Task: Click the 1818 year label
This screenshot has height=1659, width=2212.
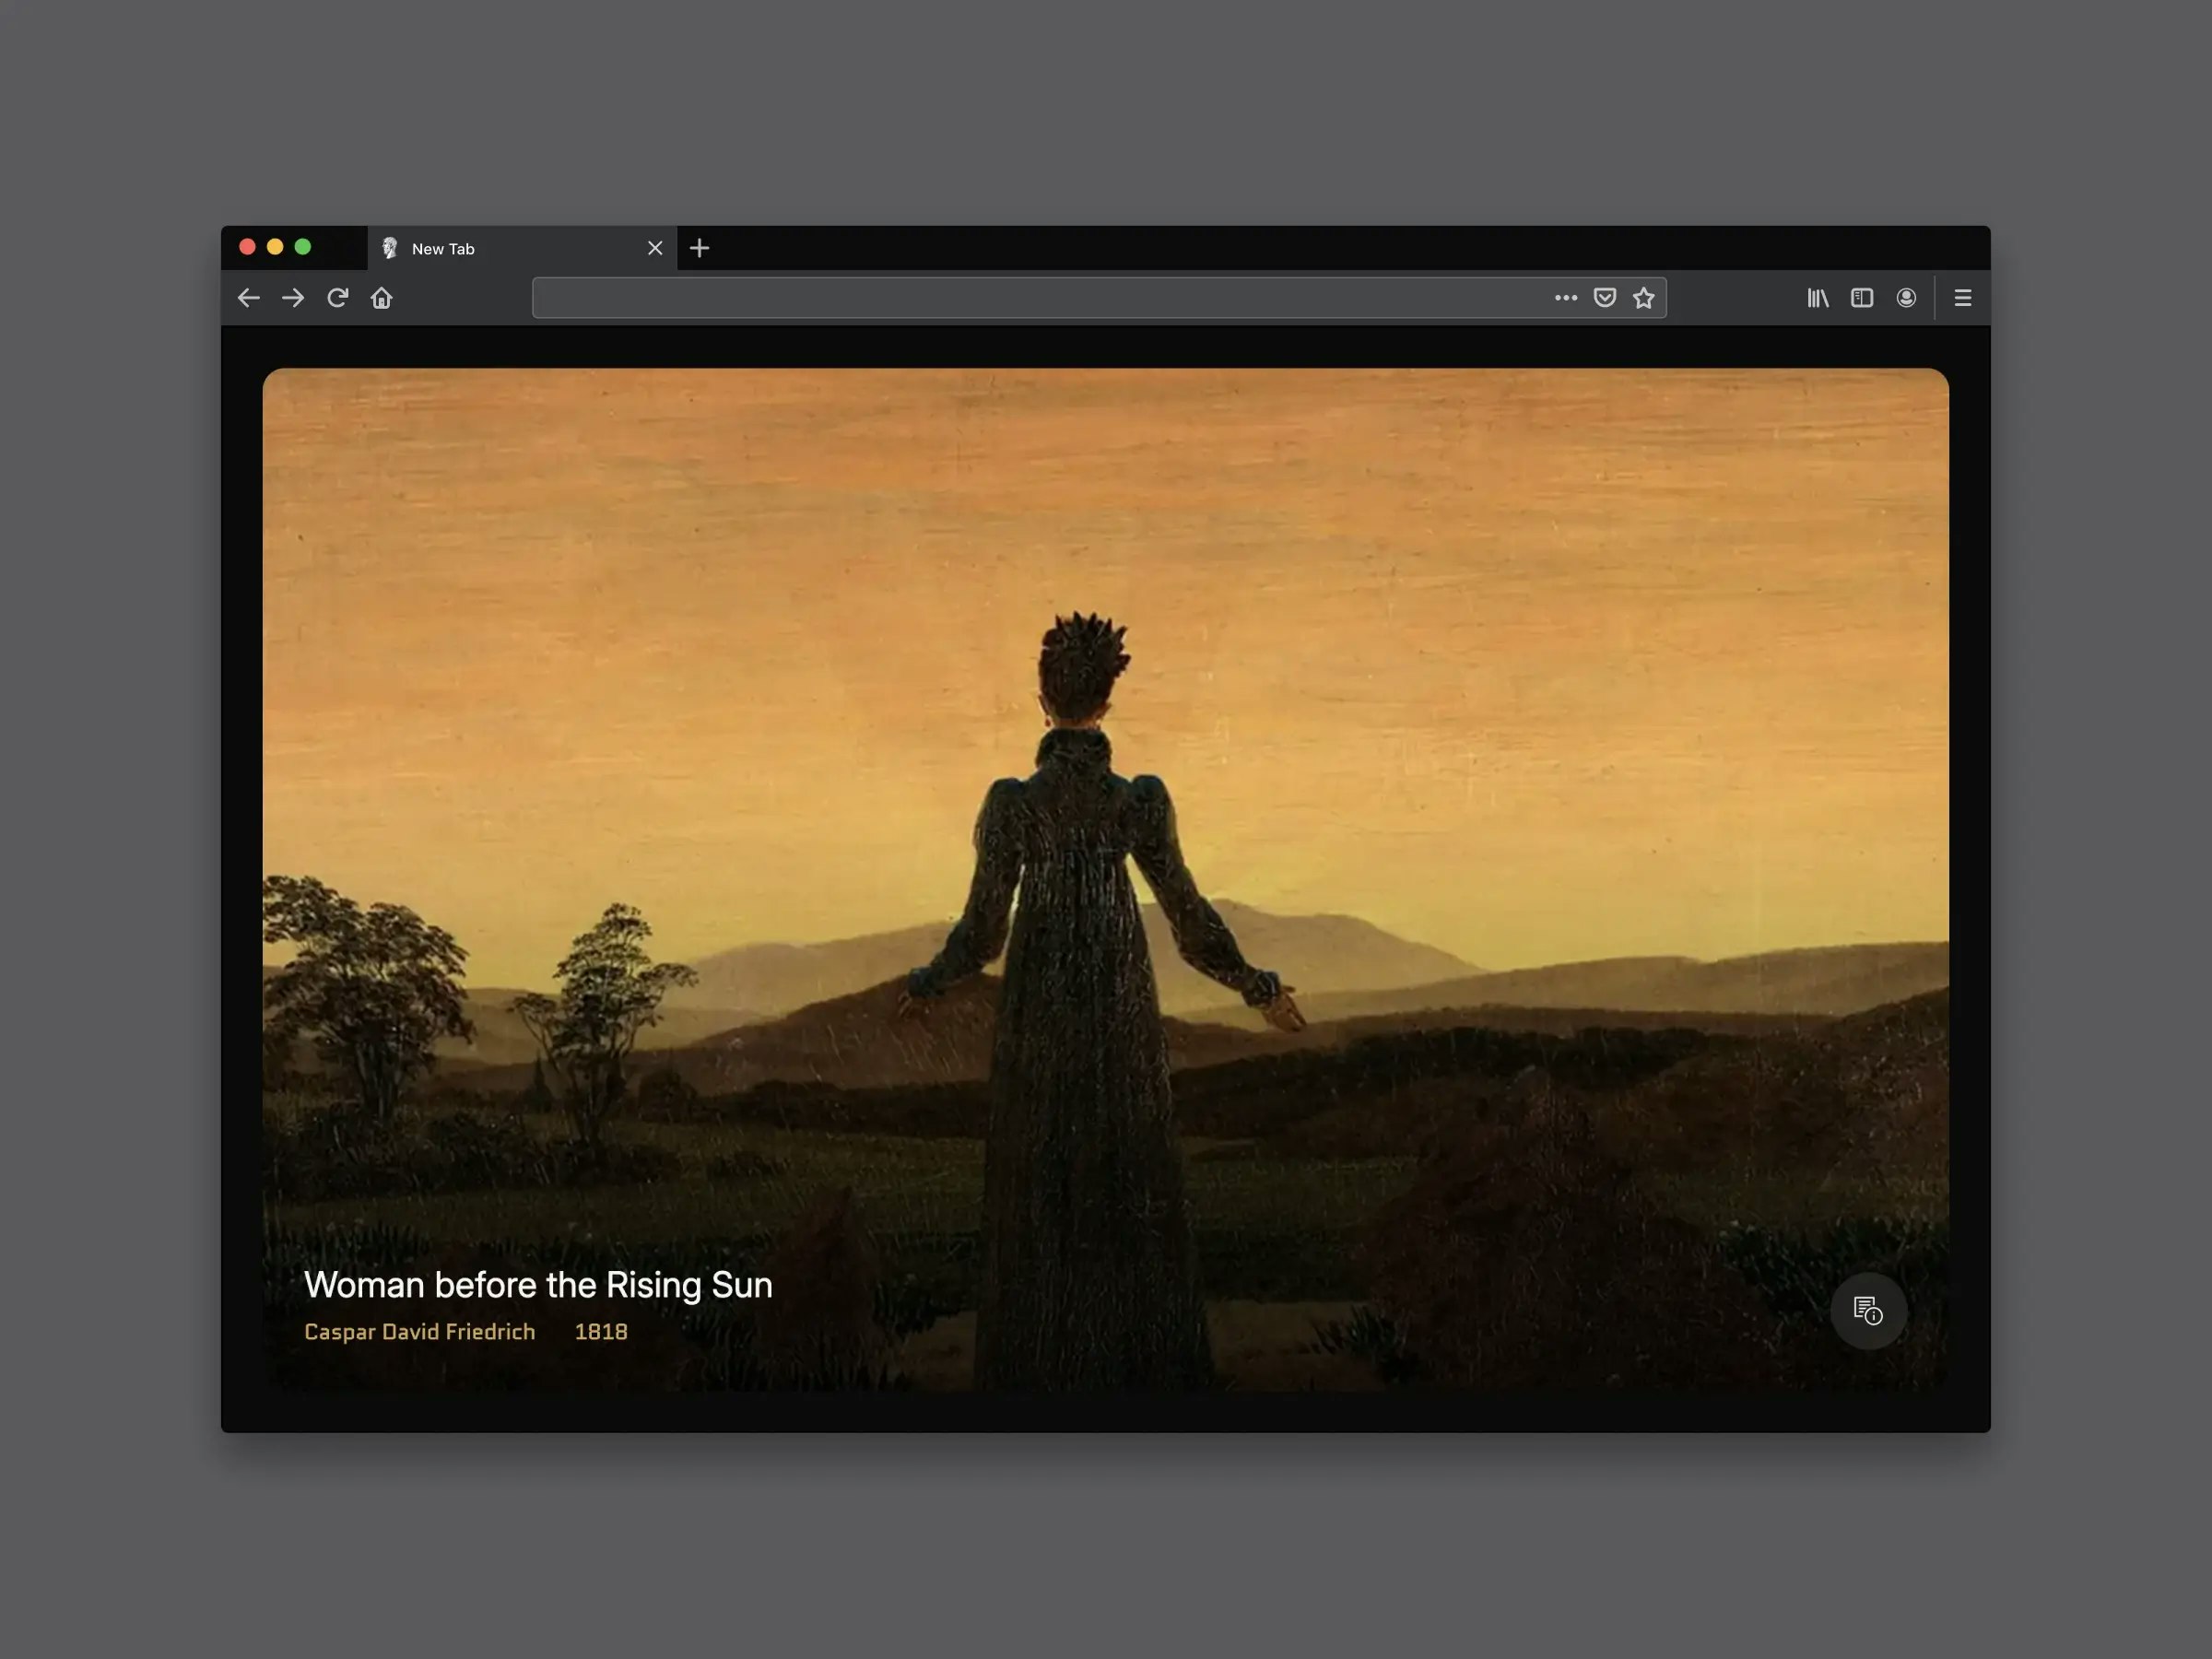Action: [601, 1332]
